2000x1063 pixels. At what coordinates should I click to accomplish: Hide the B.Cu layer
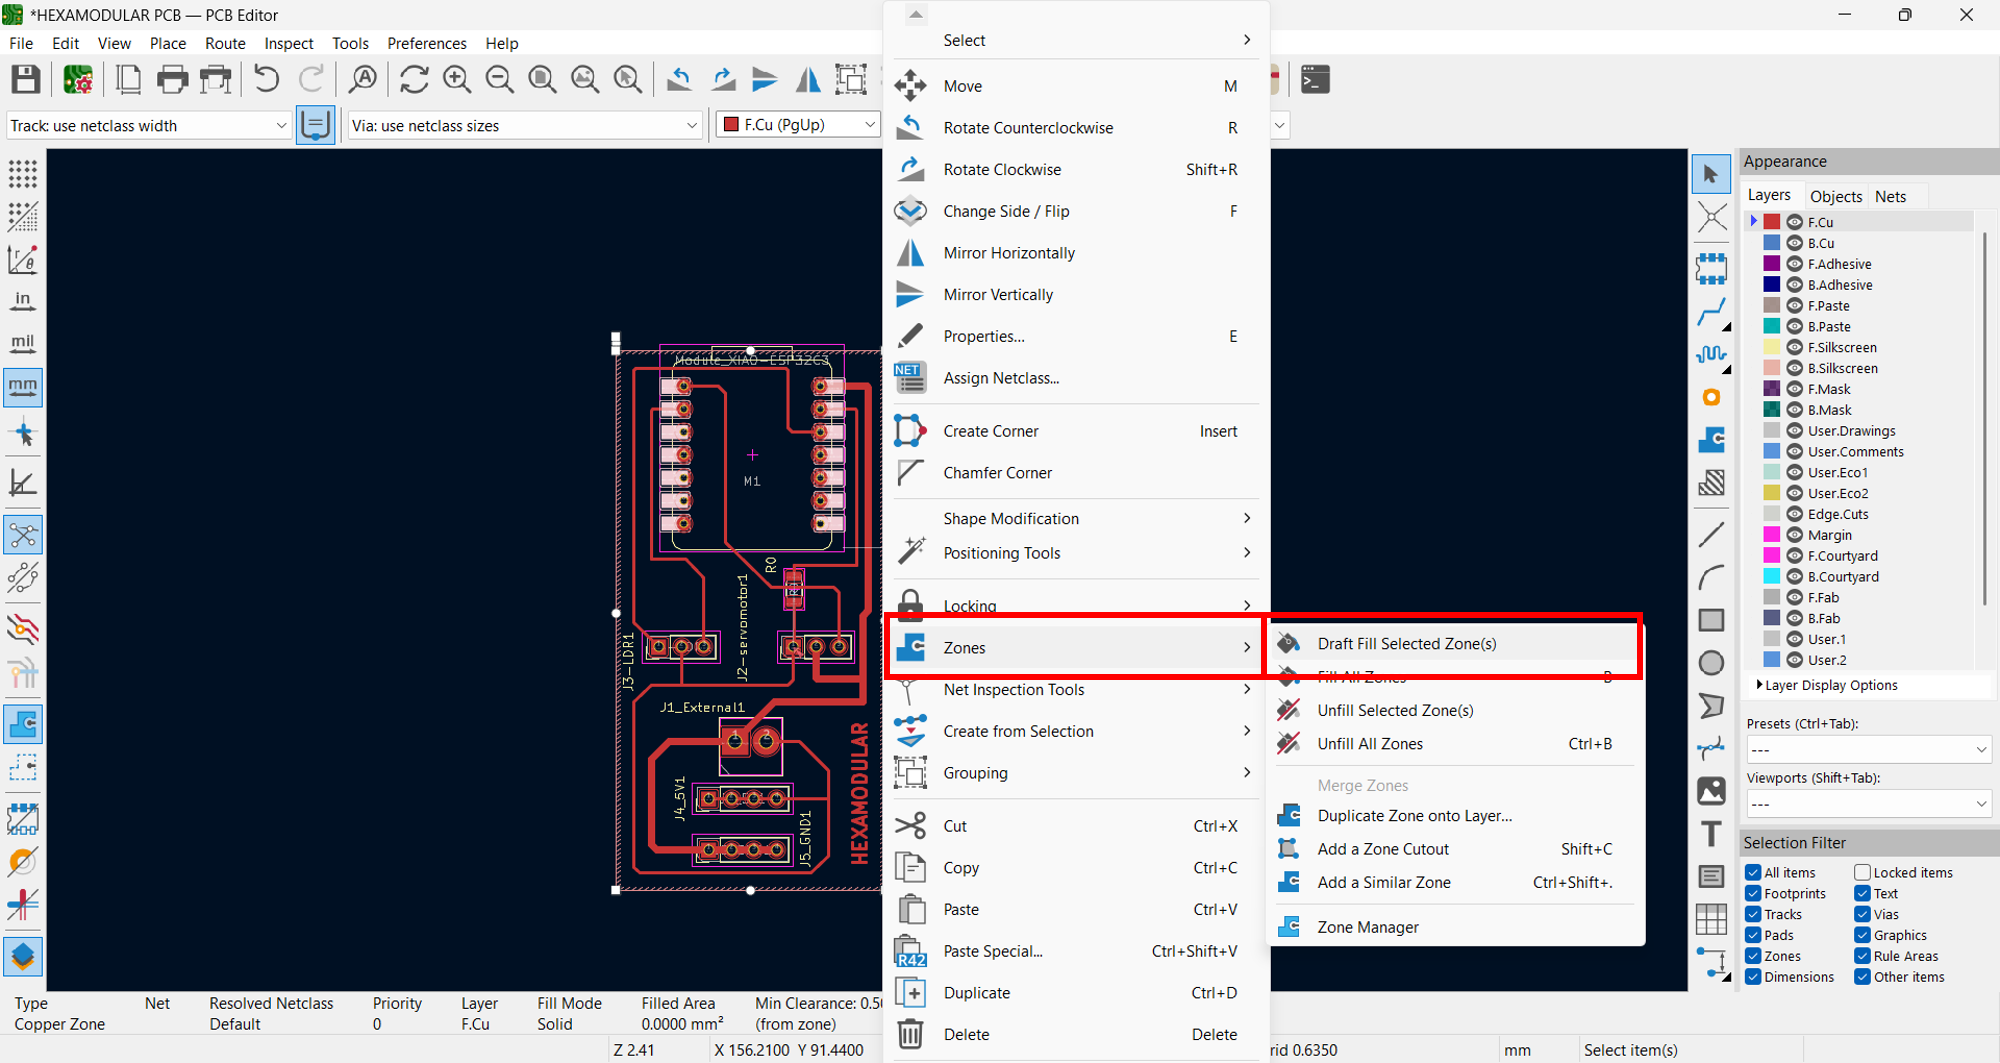1795,243
